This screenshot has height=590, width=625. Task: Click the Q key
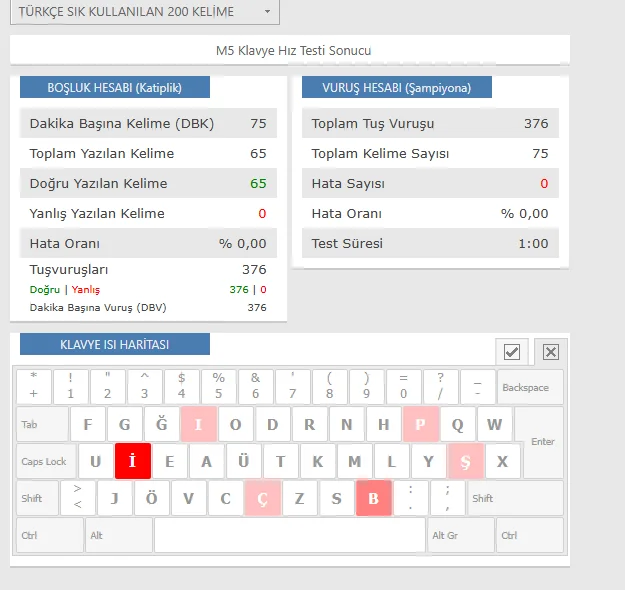(458, 424)
